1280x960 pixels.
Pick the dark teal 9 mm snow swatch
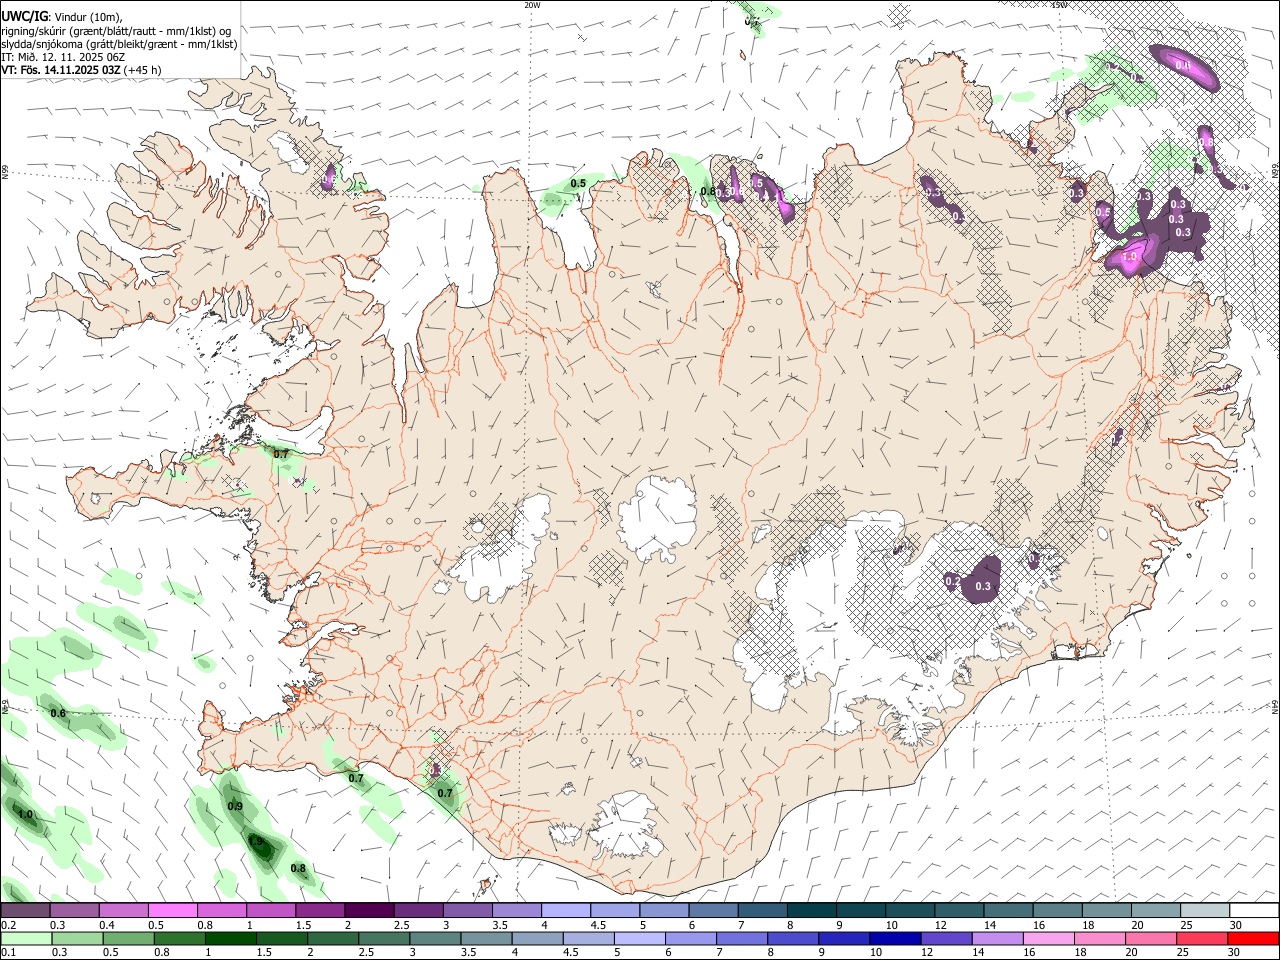(x=861, y=911)
